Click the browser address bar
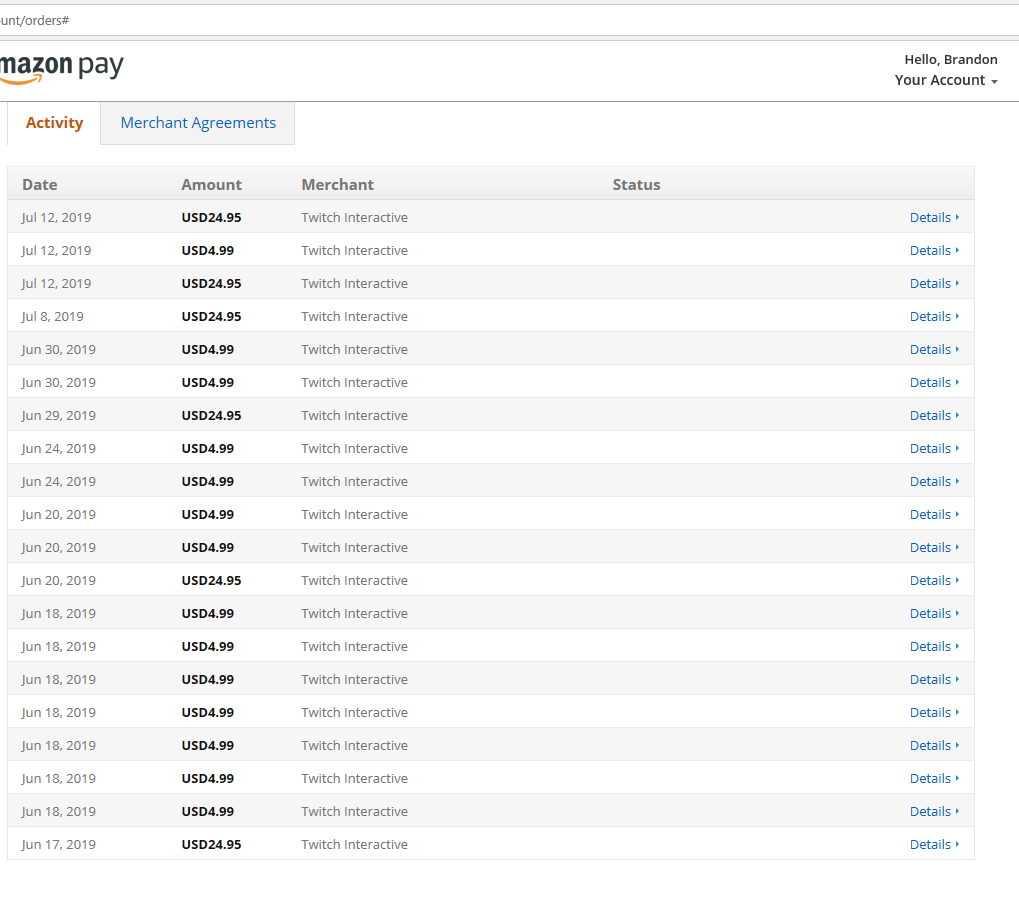Image resolution: width=1019 pixels, height=898 pixels. [x=510, y=20]
